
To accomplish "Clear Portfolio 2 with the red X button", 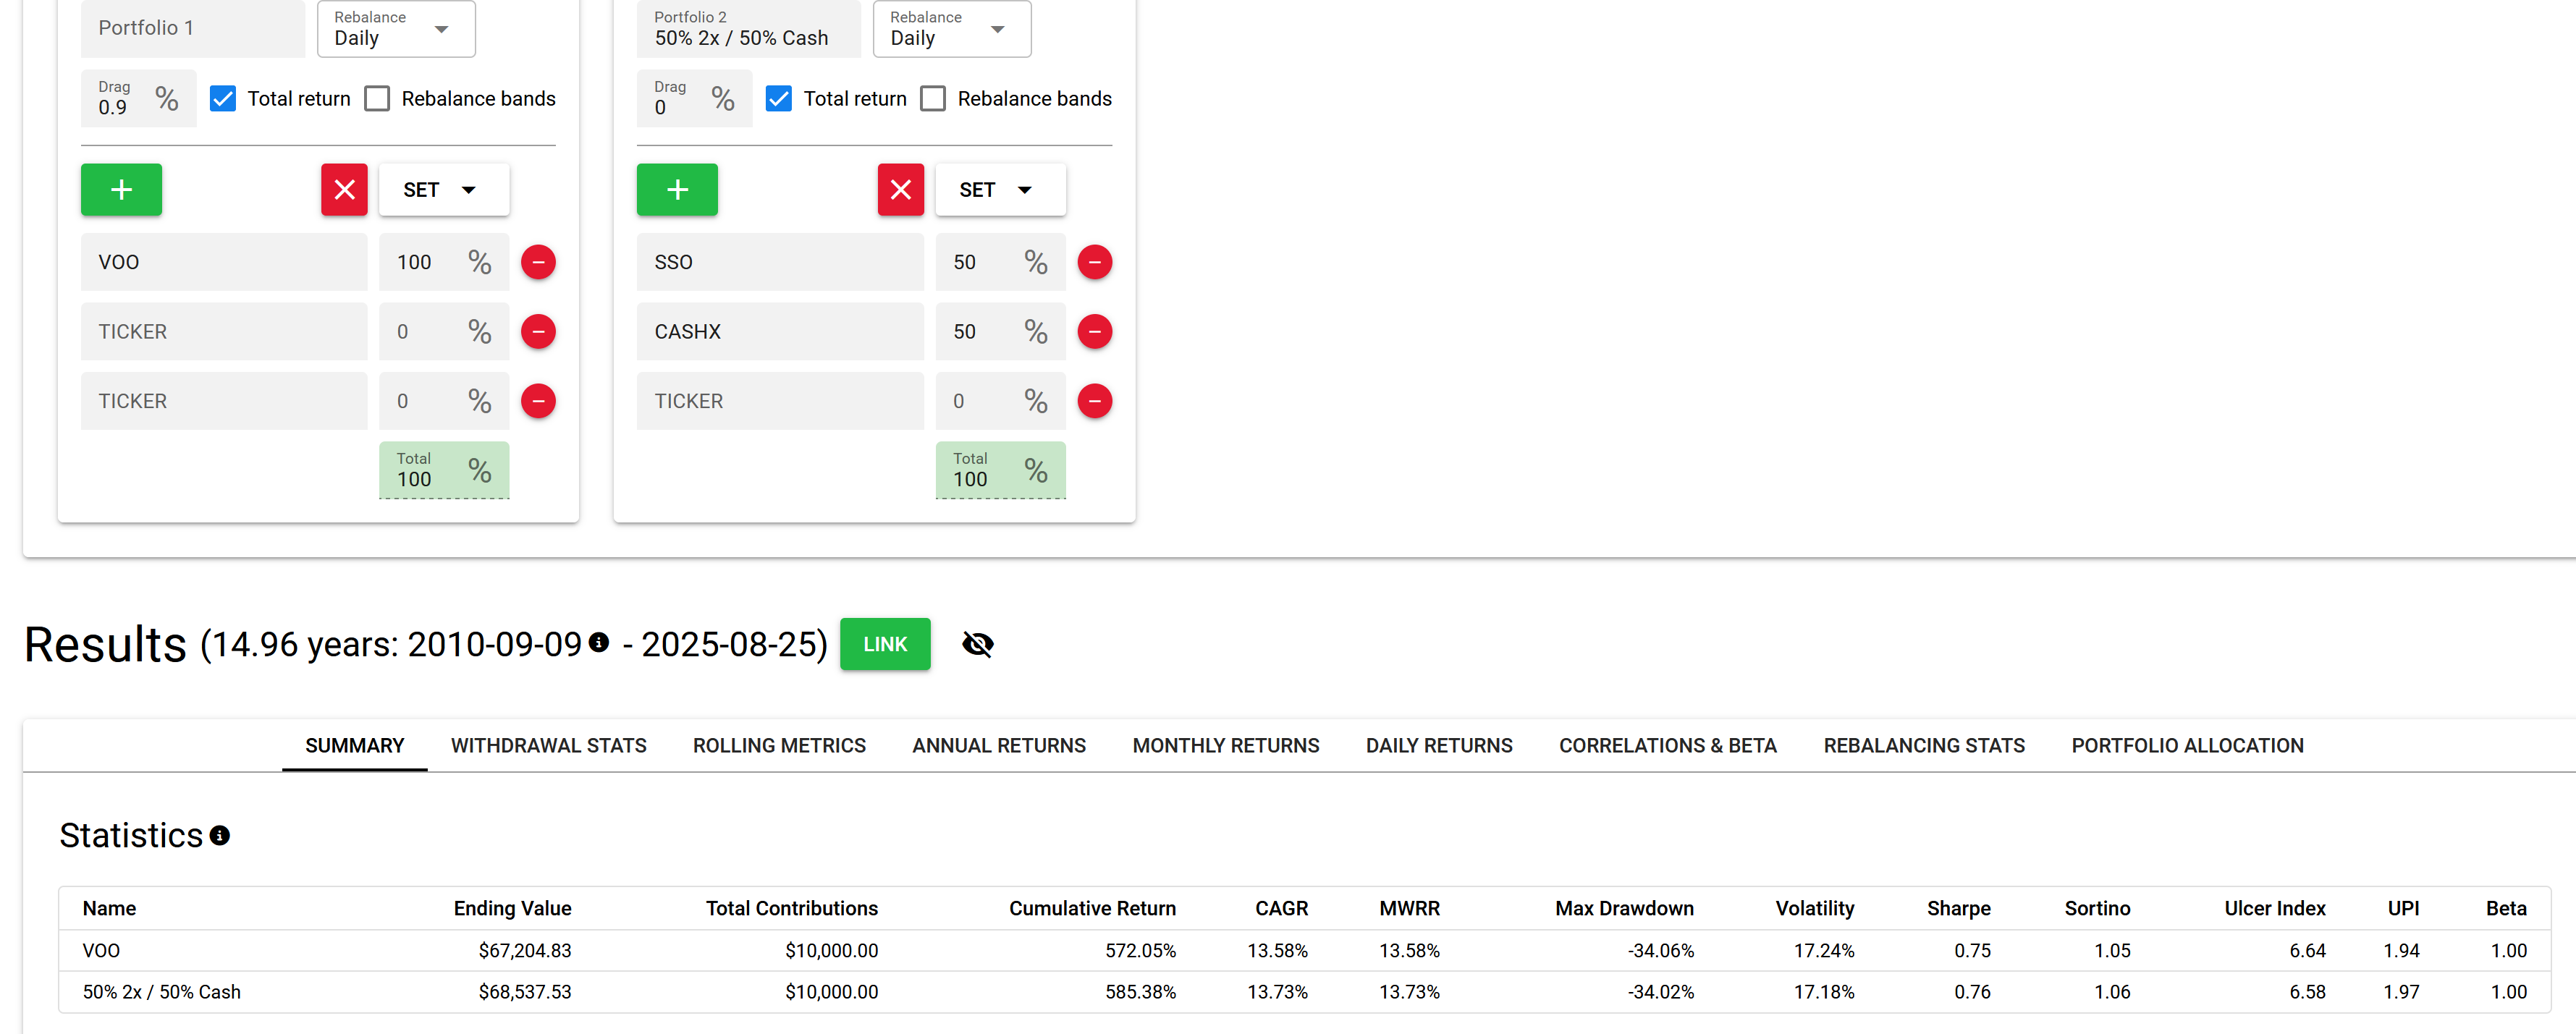I will 900,189.
